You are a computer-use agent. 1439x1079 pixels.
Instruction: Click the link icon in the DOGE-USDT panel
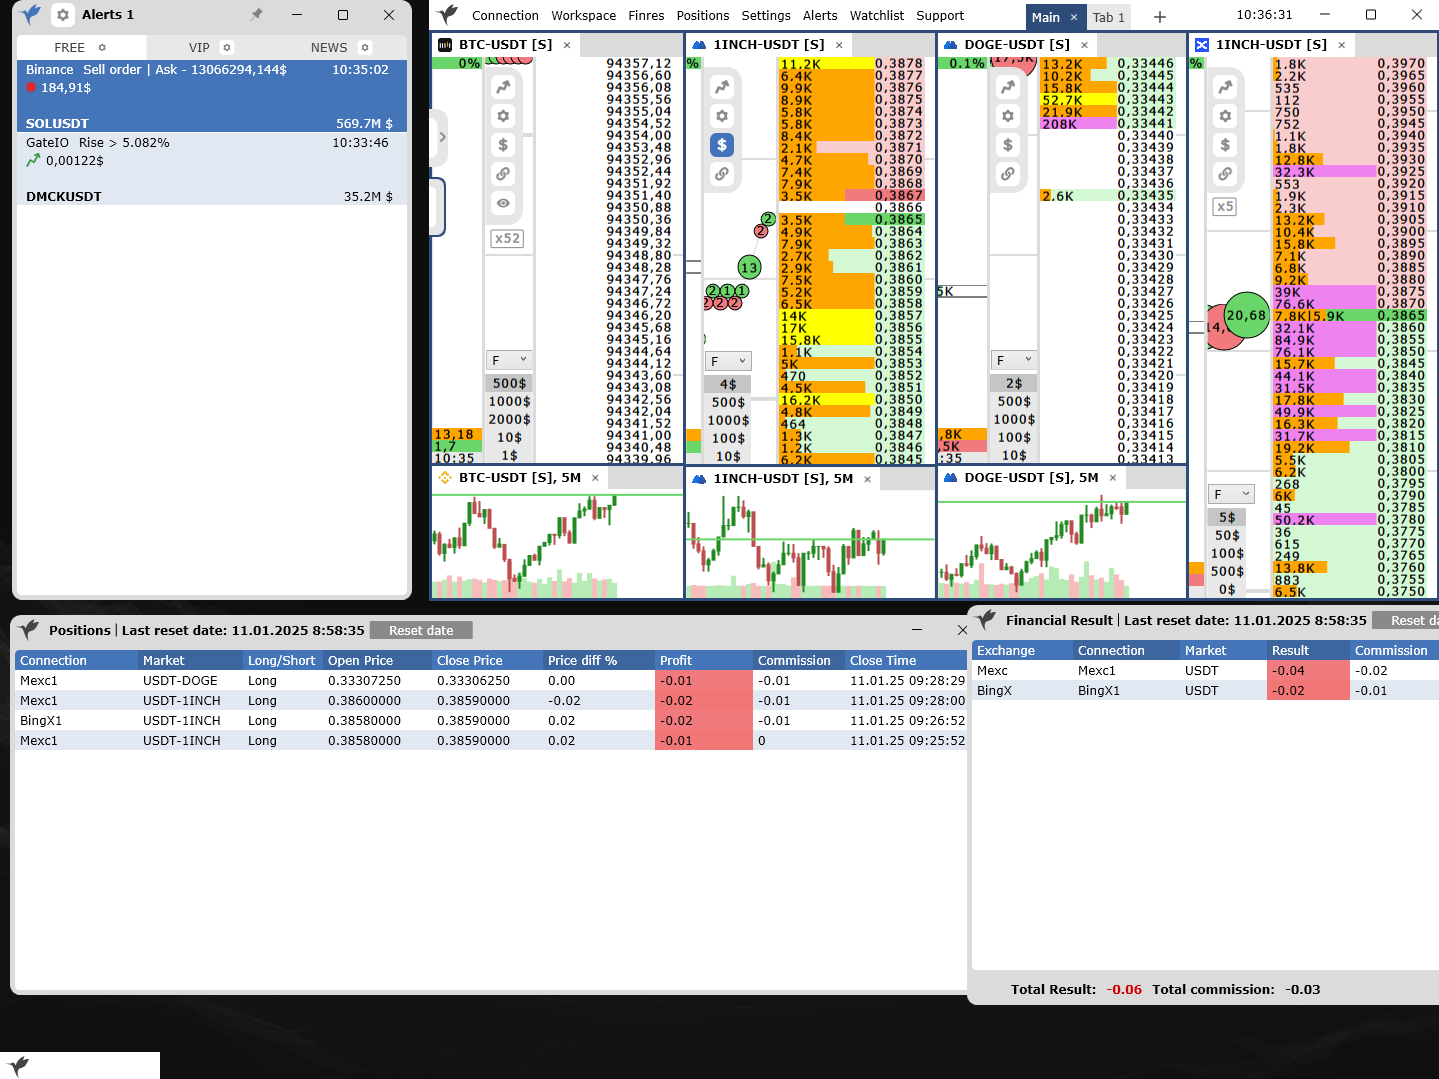coord(1008,174)
